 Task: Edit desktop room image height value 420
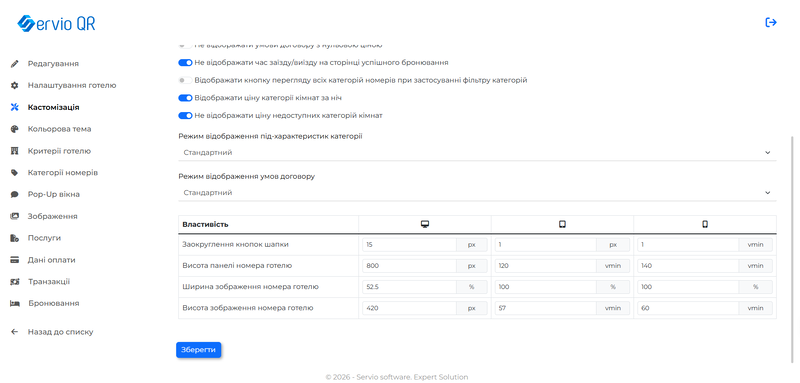(409, 308)
